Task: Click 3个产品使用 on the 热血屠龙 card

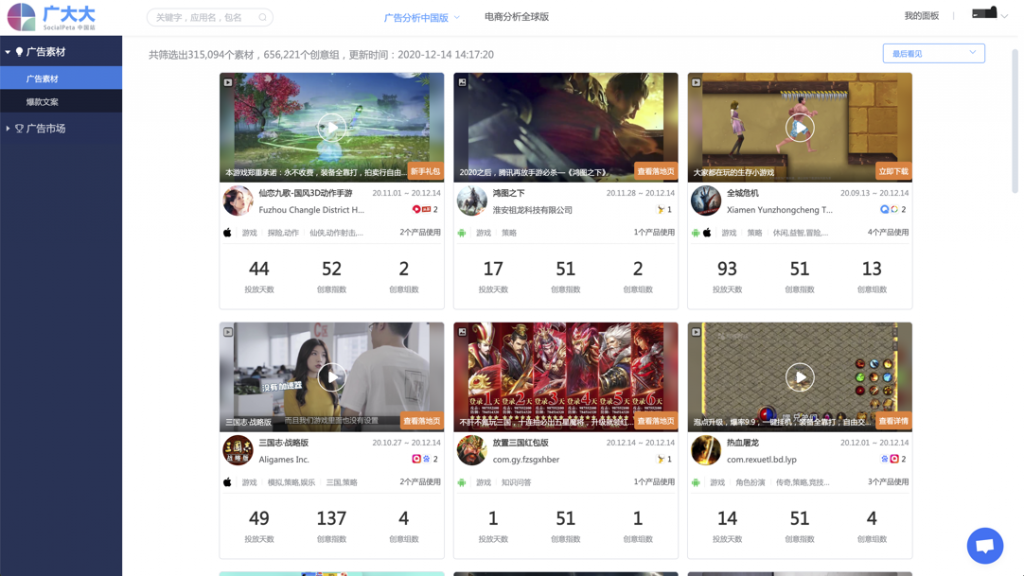Action: point(888,482)
